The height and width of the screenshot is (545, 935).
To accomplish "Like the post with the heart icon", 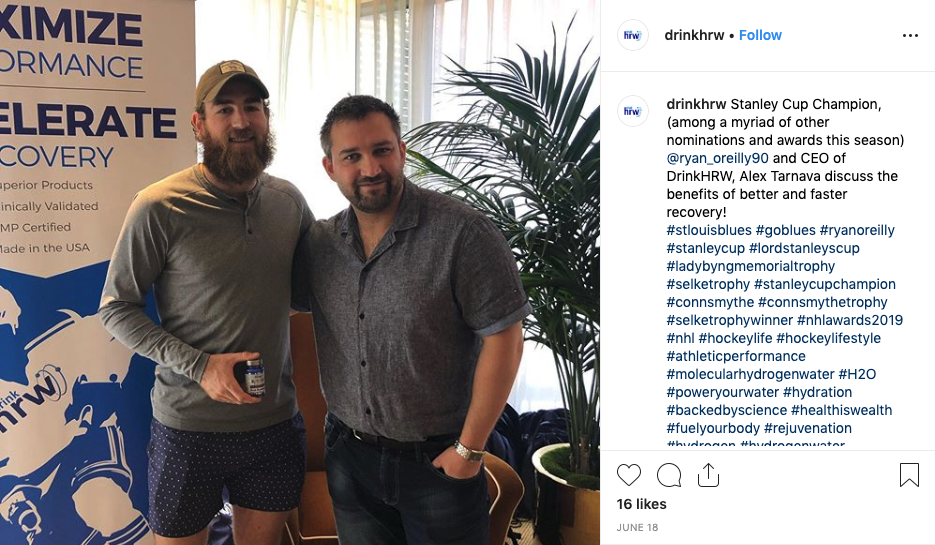I will [x=629, y=475].
